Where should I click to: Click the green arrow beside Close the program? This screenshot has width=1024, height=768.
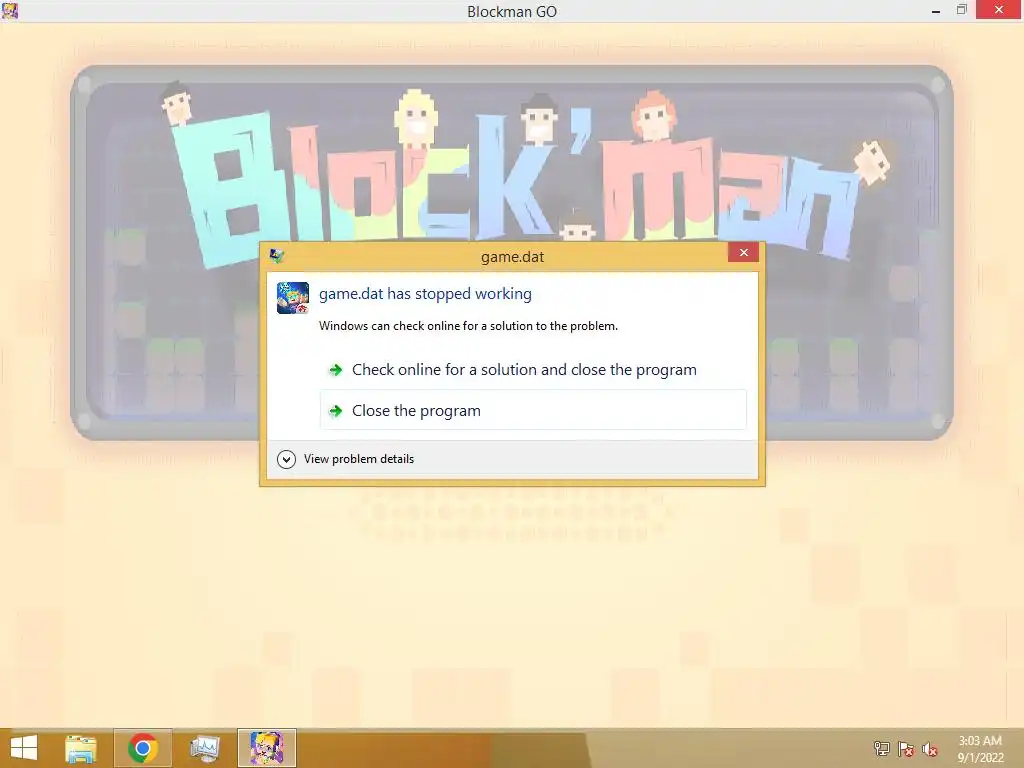click(x=336, y=411)
